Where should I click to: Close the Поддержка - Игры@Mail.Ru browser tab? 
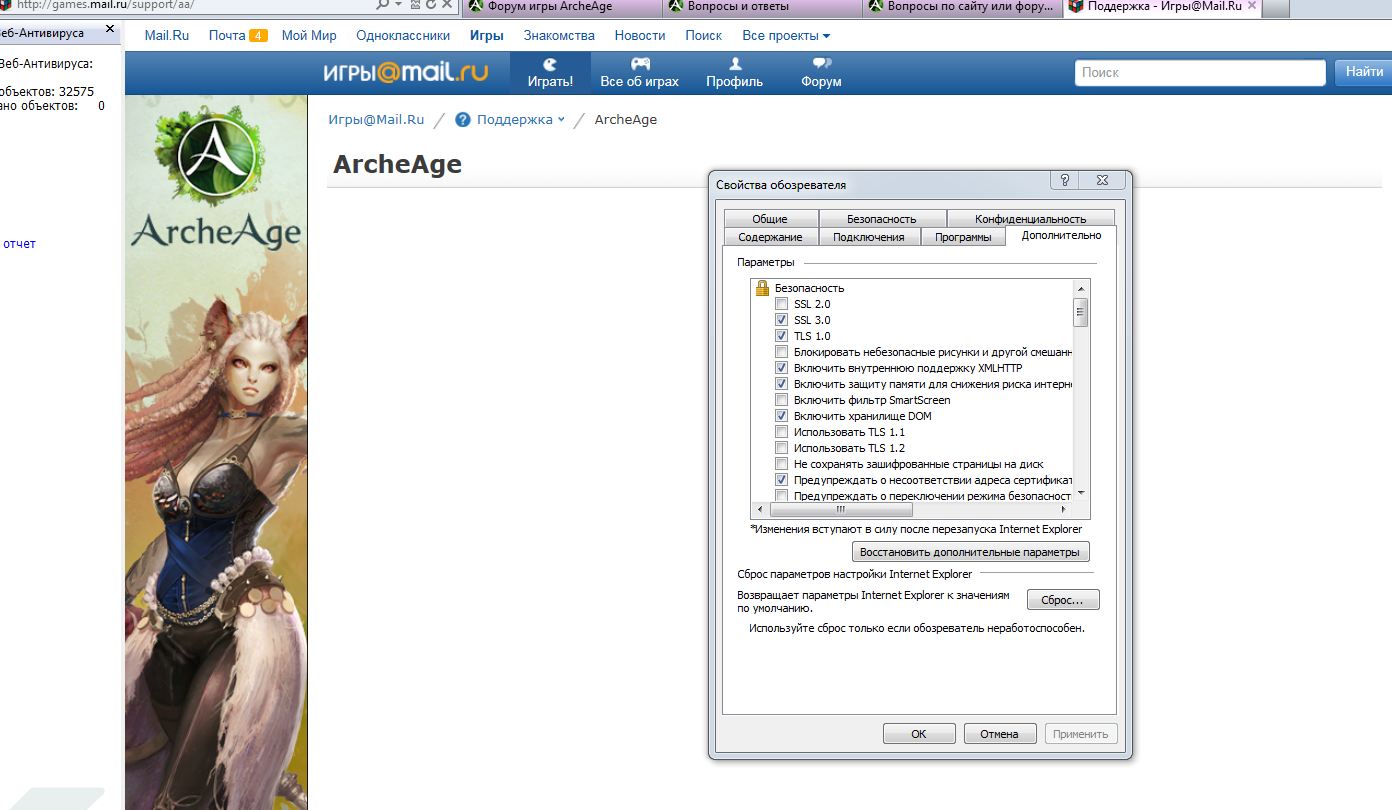pyautogui.click(x=1252, y=5)
